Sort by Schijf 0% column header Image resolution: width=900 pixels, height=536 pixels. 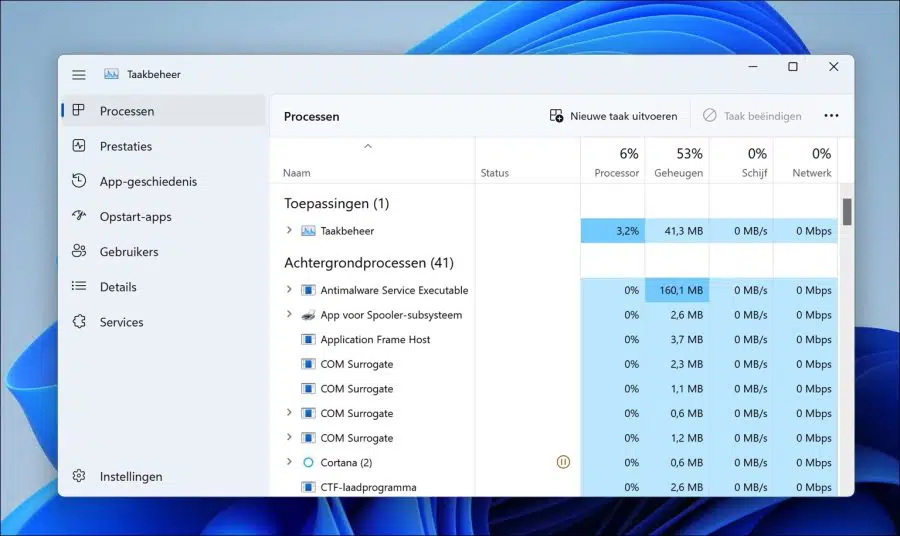pos(741,161)
